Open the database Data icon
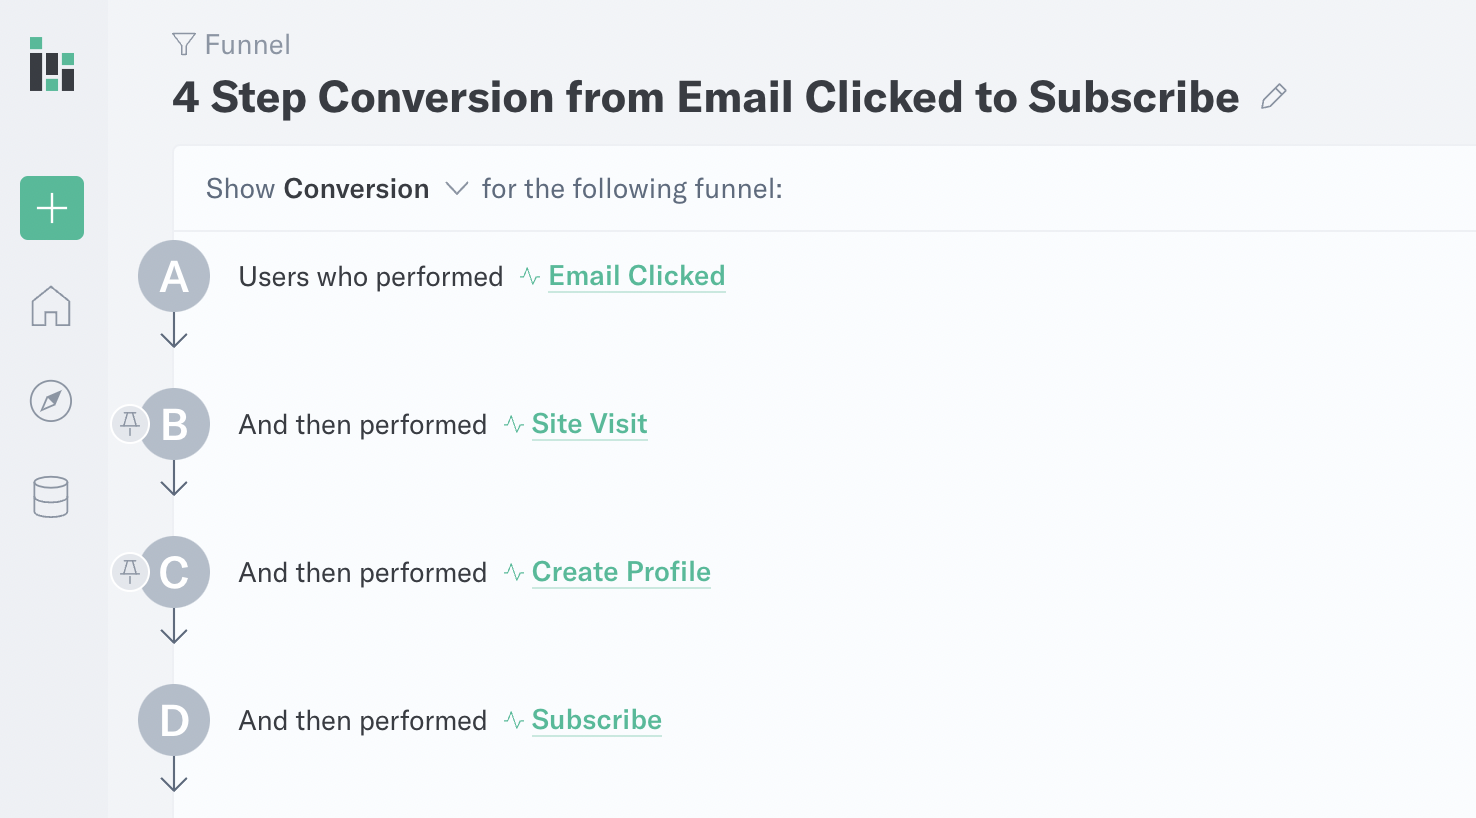Screen dimensions: 1476x818 click(51, 497)
